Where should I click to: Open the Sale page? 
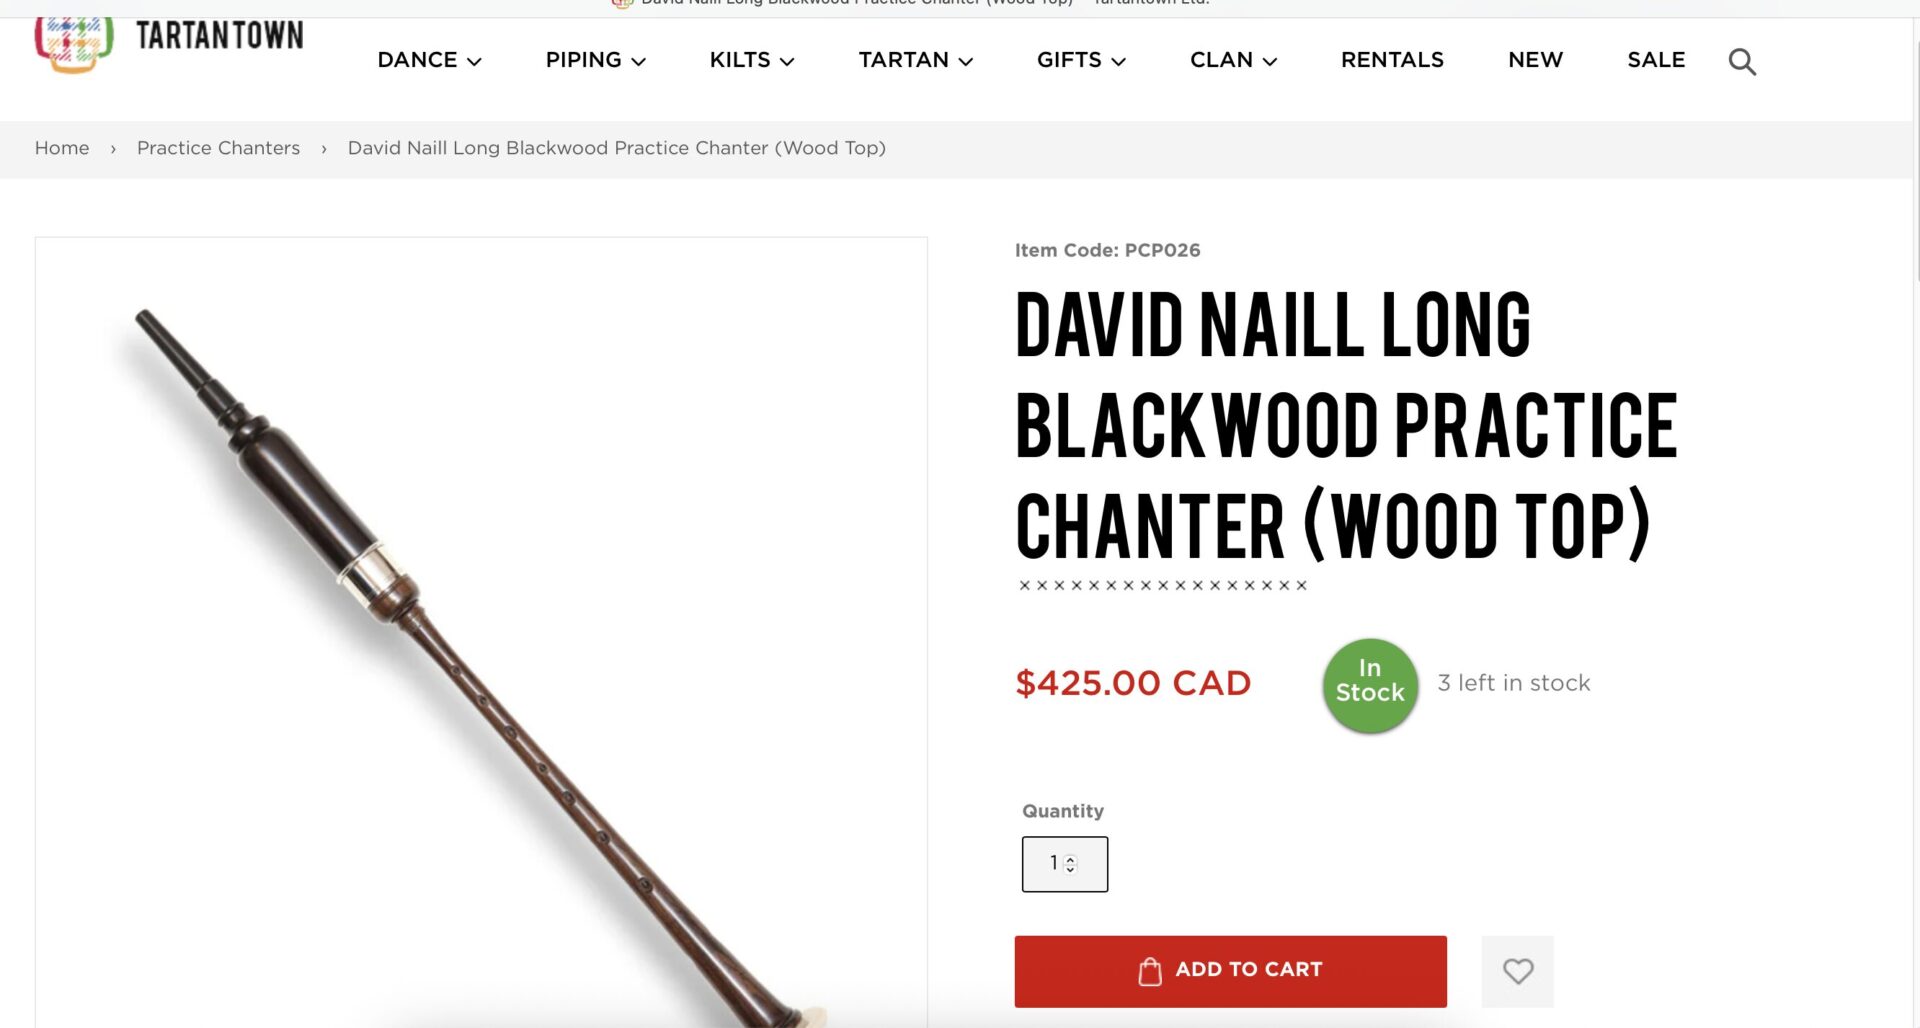click(1656, 60)
